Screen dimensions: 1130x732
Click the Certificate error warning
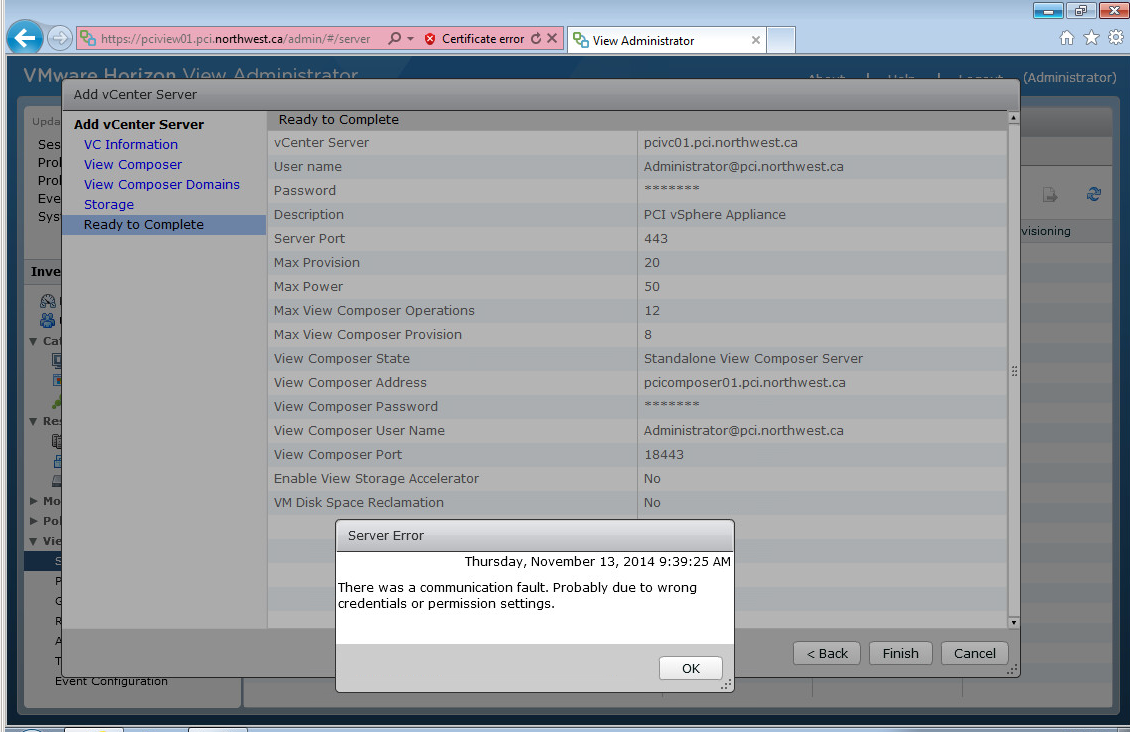474,39
